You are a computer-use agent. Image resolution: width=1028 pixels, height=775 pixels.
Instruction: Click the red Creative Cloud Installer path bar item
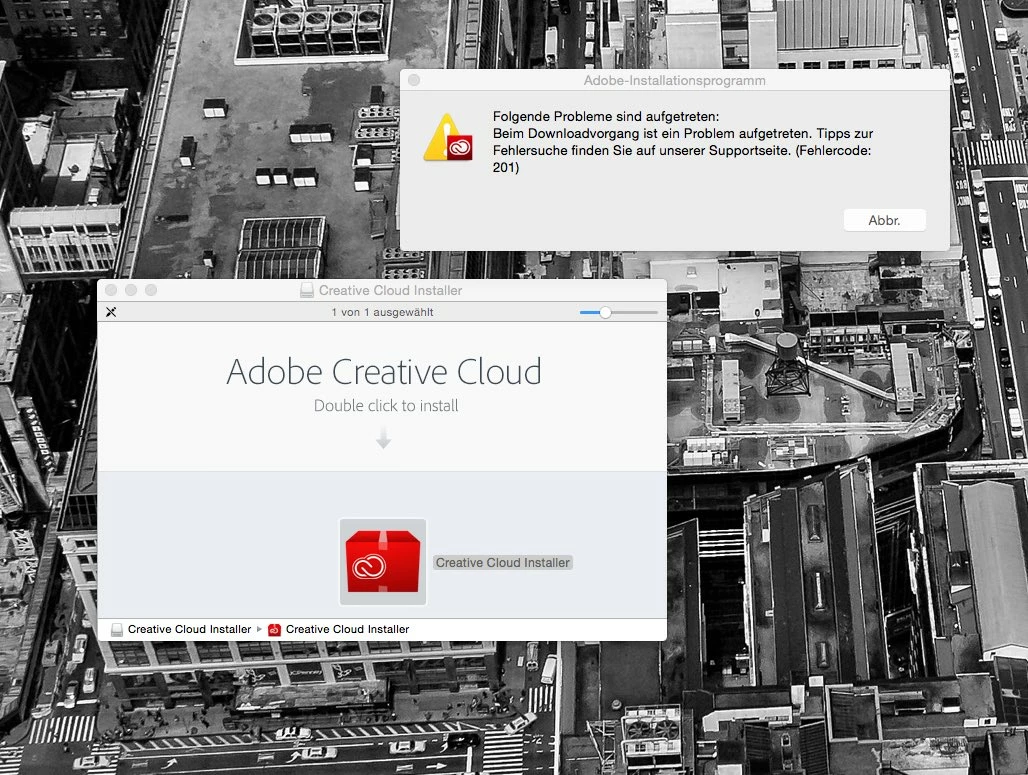pos(338,629)
